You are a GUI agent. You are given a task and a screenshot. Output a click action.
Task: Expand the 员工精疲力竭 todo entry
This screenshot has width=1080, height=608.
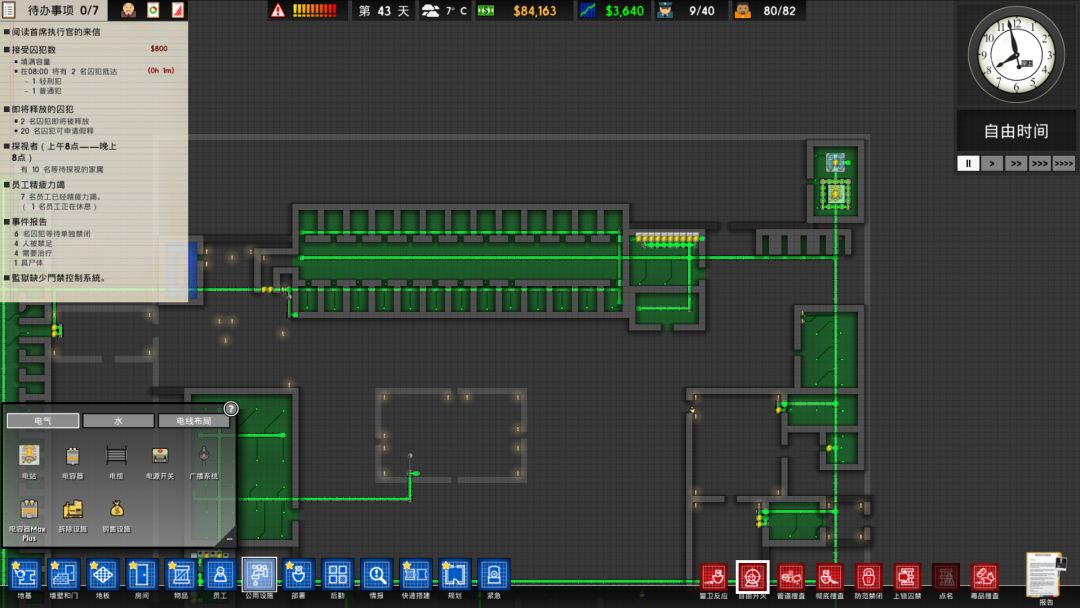[38, 185]
